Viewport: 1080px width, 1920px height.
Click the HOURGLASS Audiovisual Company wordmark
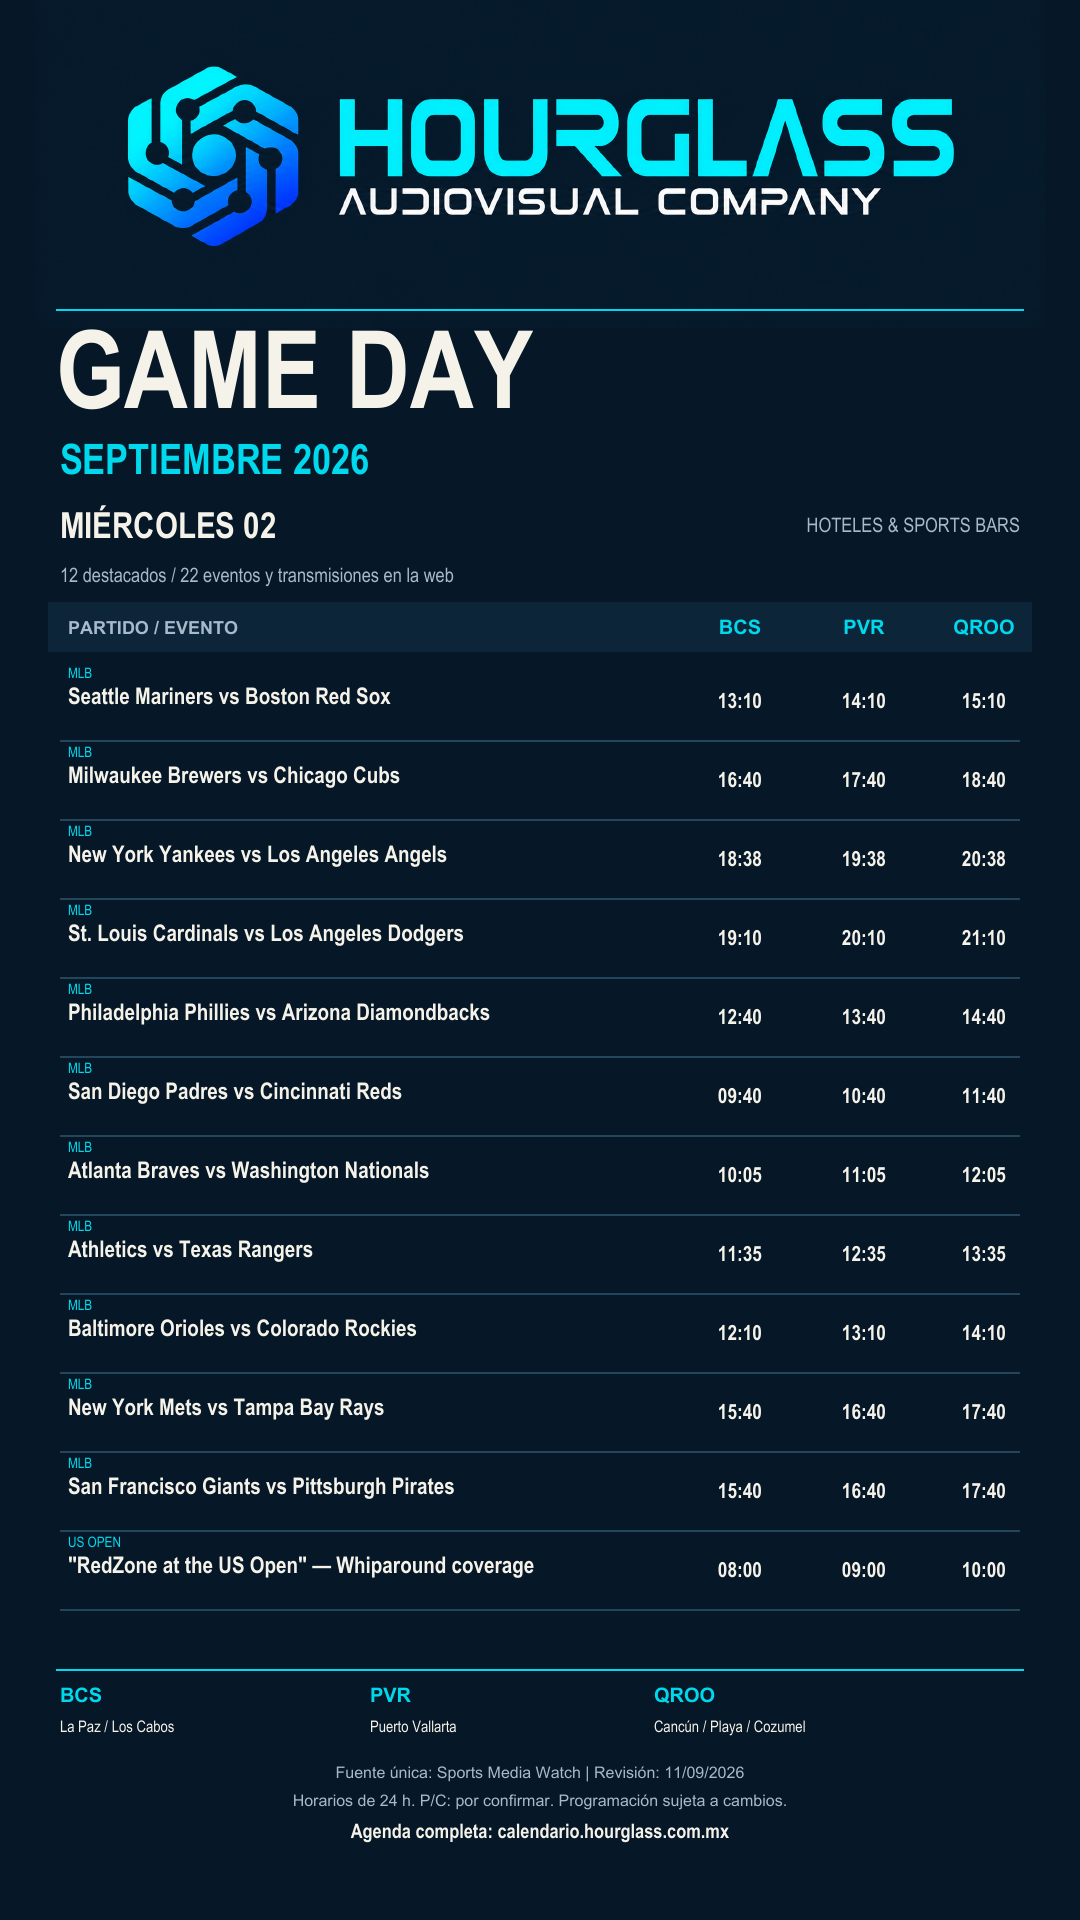(x=646, y=157)
